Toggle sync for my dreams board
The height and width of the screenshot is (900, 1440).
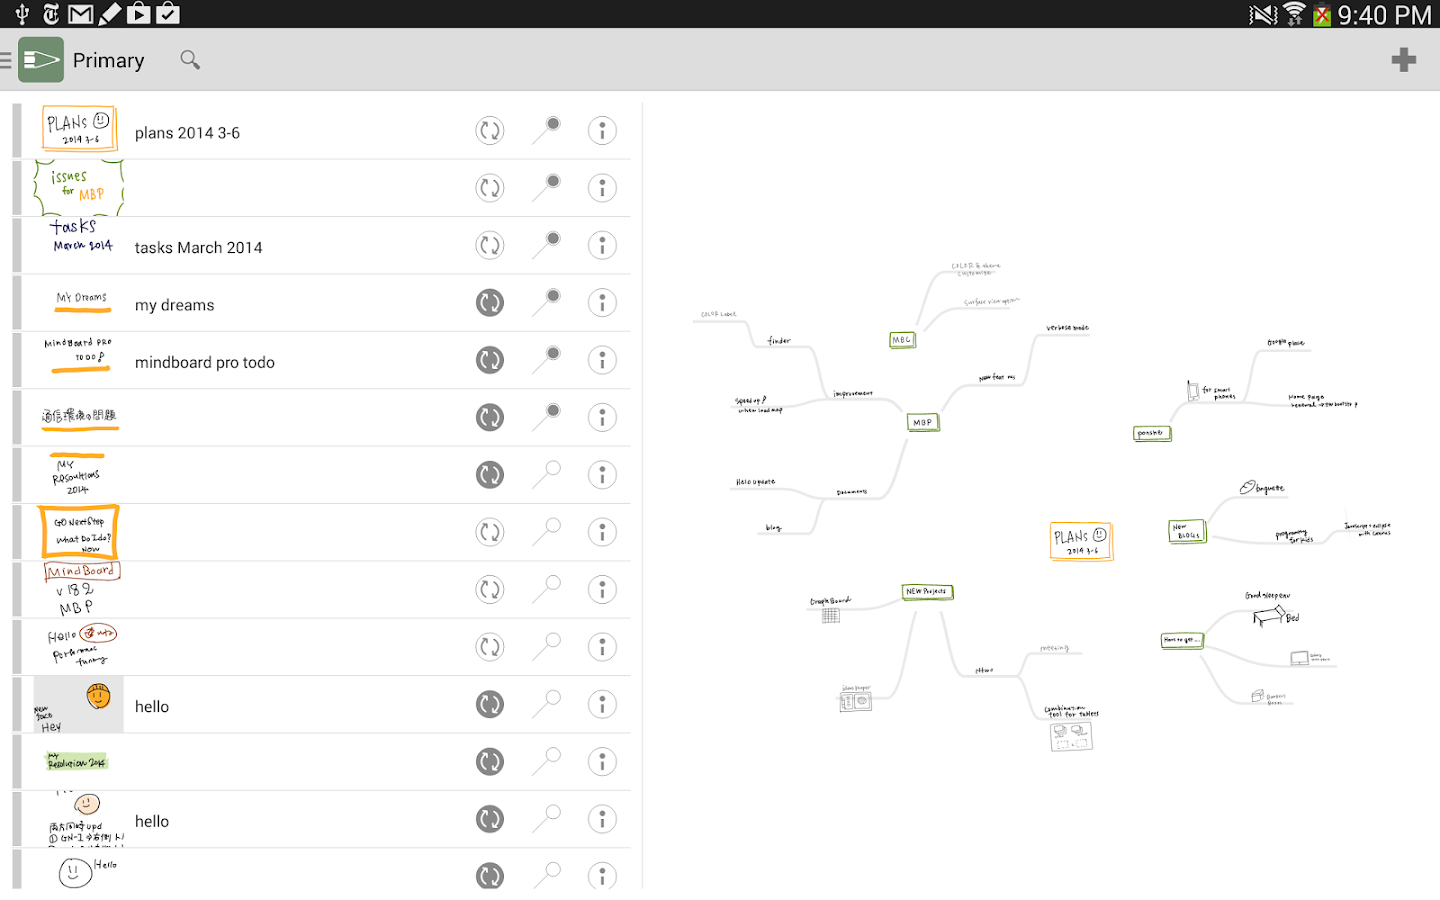pos(490,303)
